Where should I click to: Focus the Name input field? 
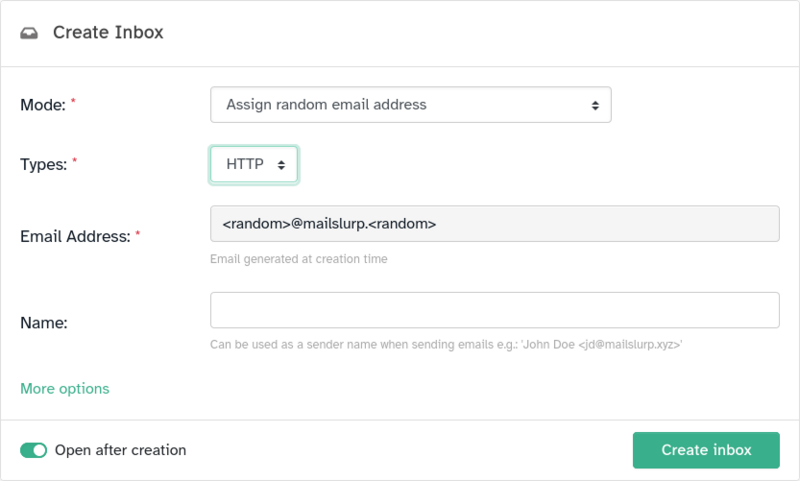pyautogui.click(x=494, y=310)
